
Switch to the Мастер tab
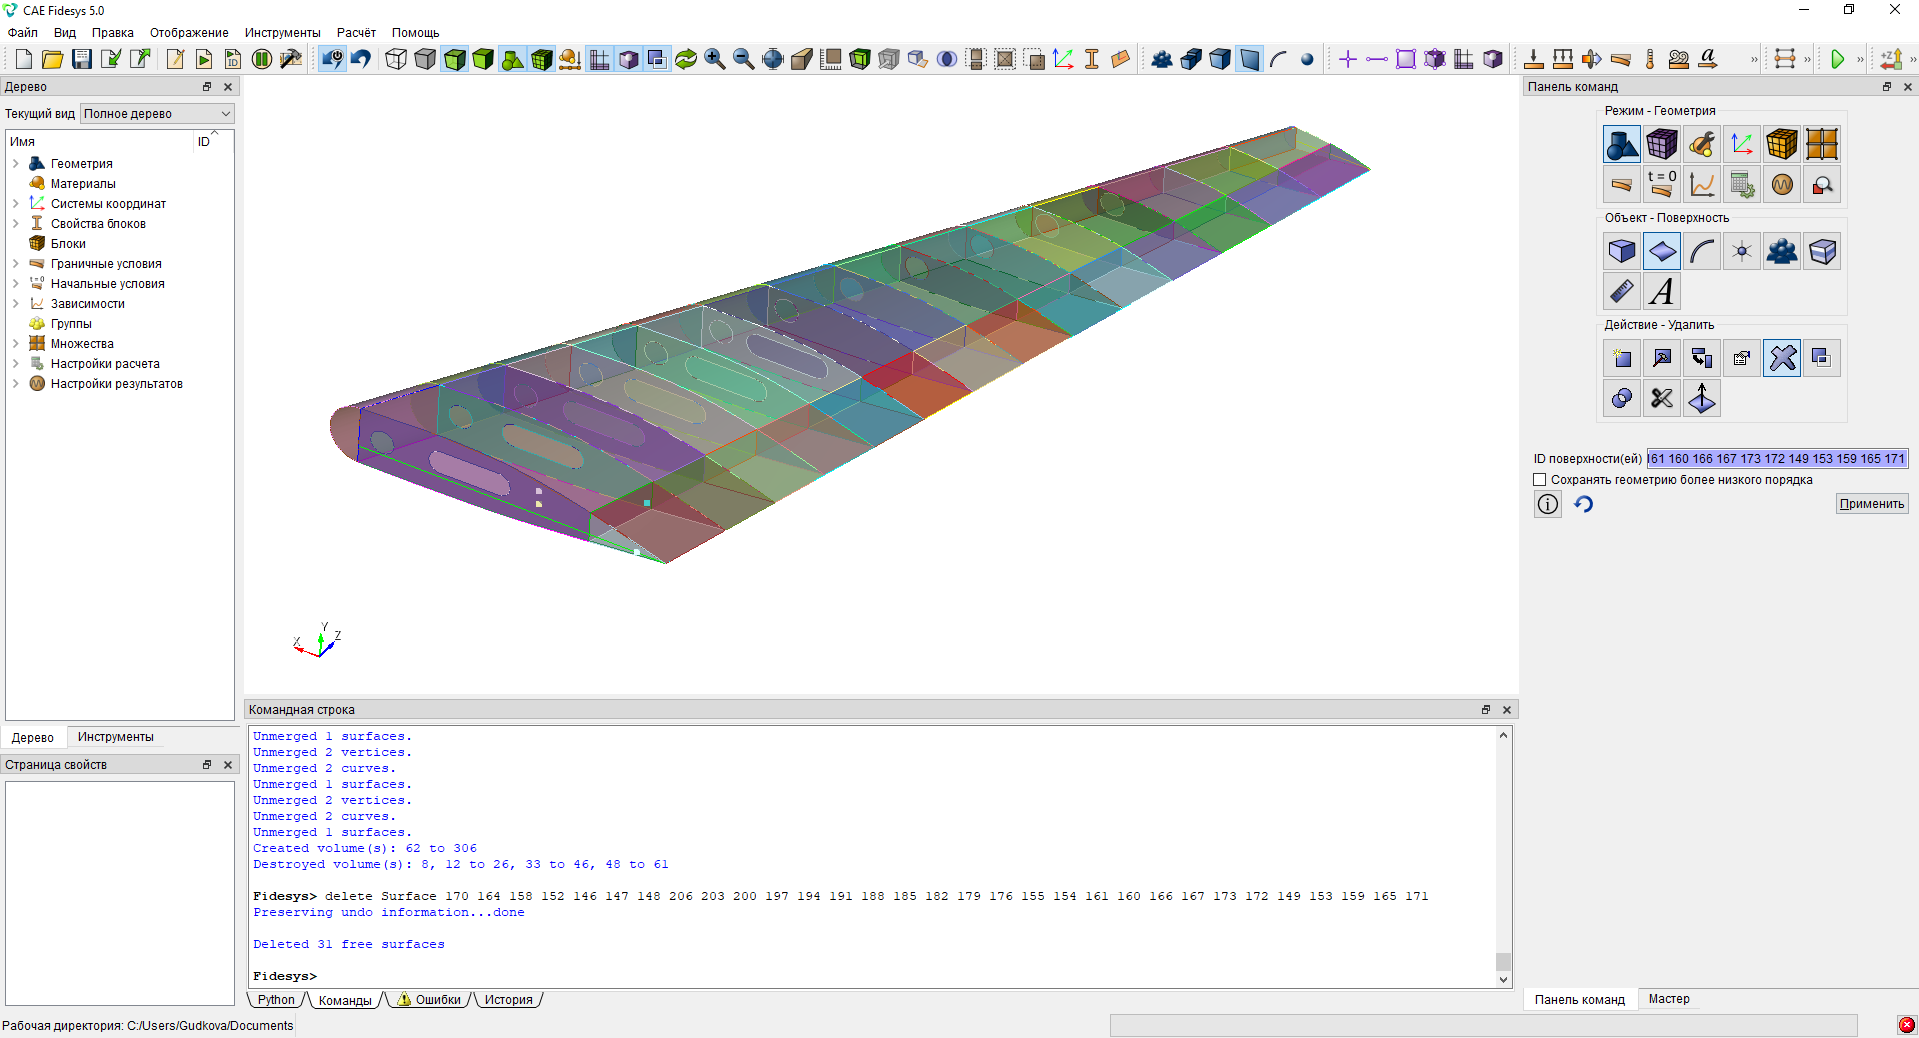[x=1669, y=999]
